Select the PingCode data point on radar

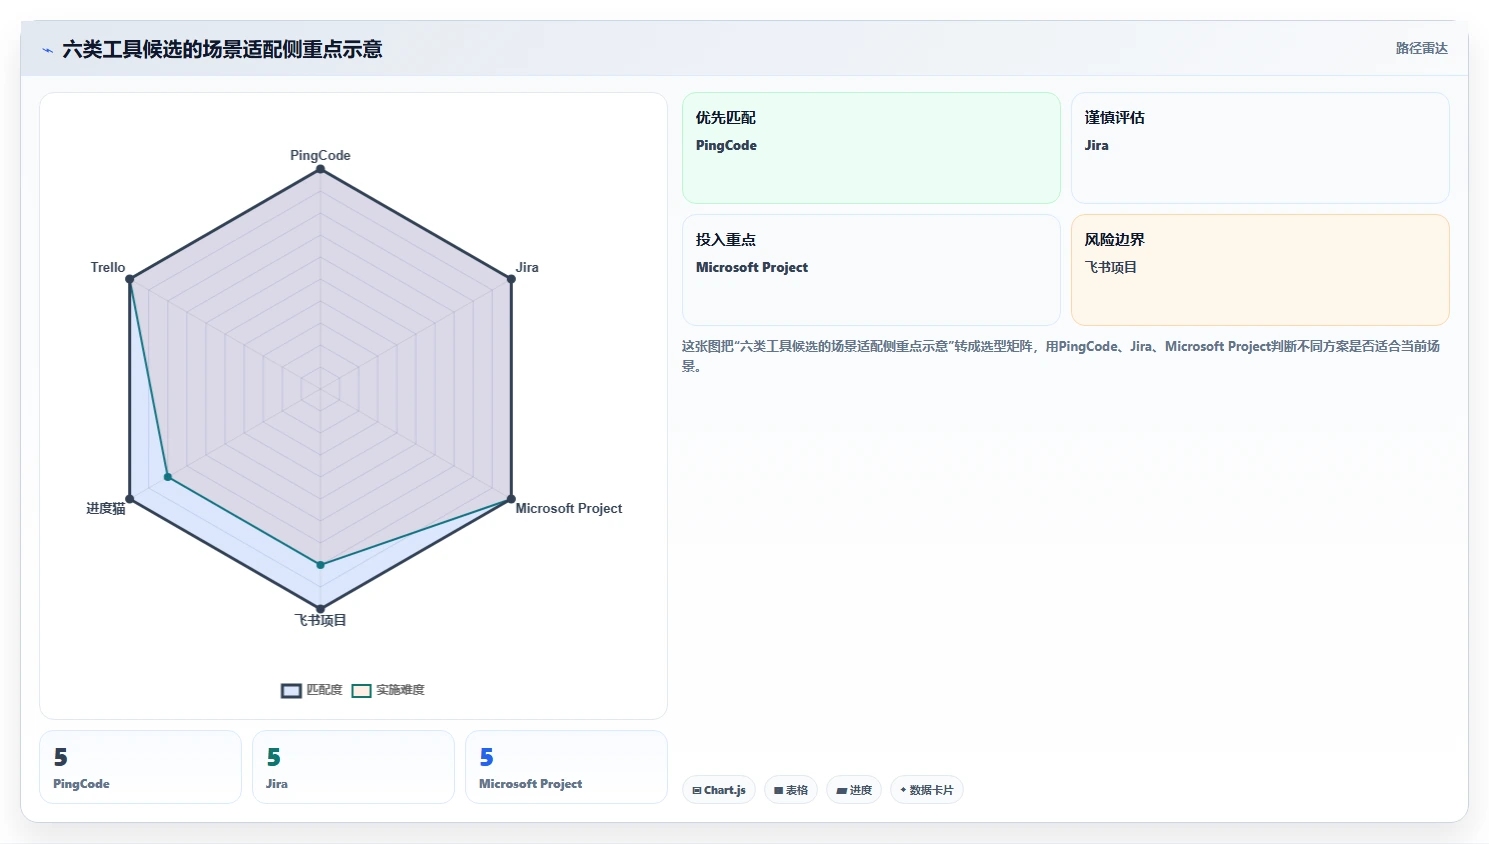320,169
